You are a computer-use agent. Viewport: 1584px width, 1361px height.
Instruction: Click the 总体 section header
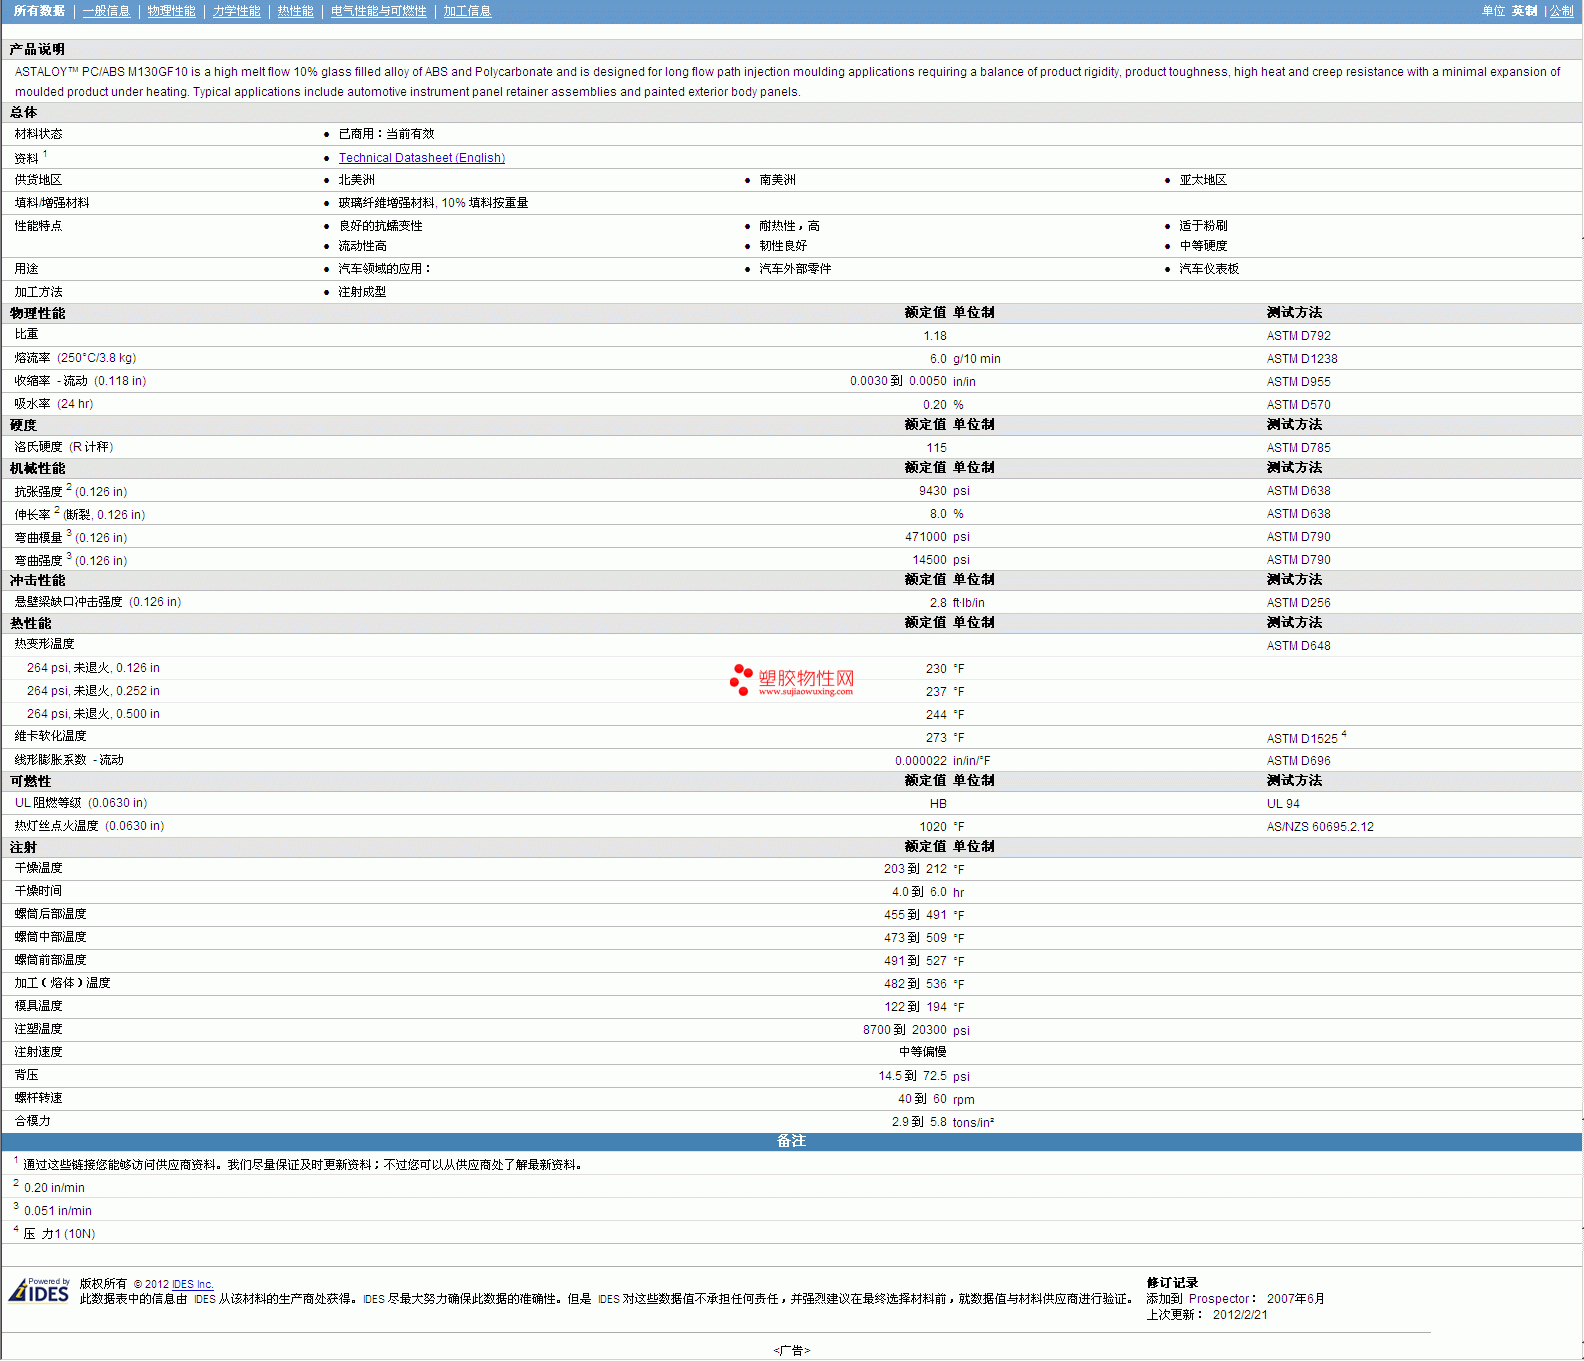point(24,112)
